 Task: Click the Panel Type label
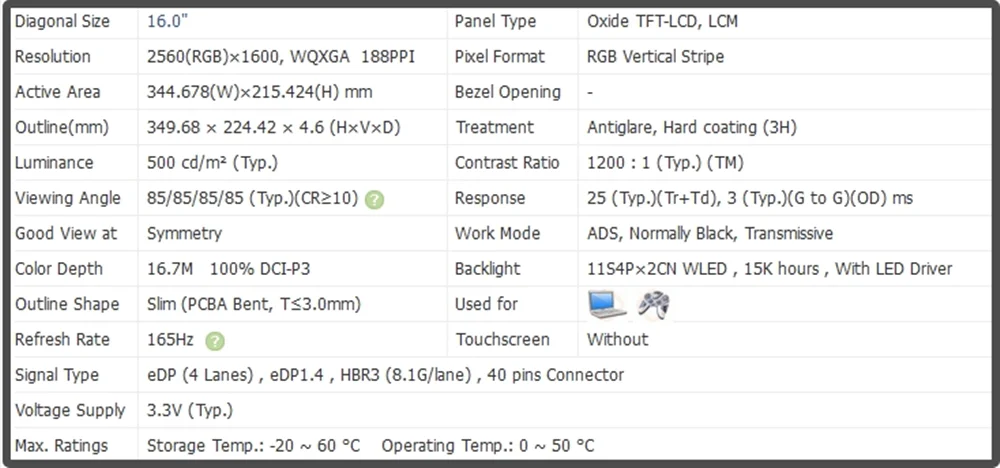(495, 21)
